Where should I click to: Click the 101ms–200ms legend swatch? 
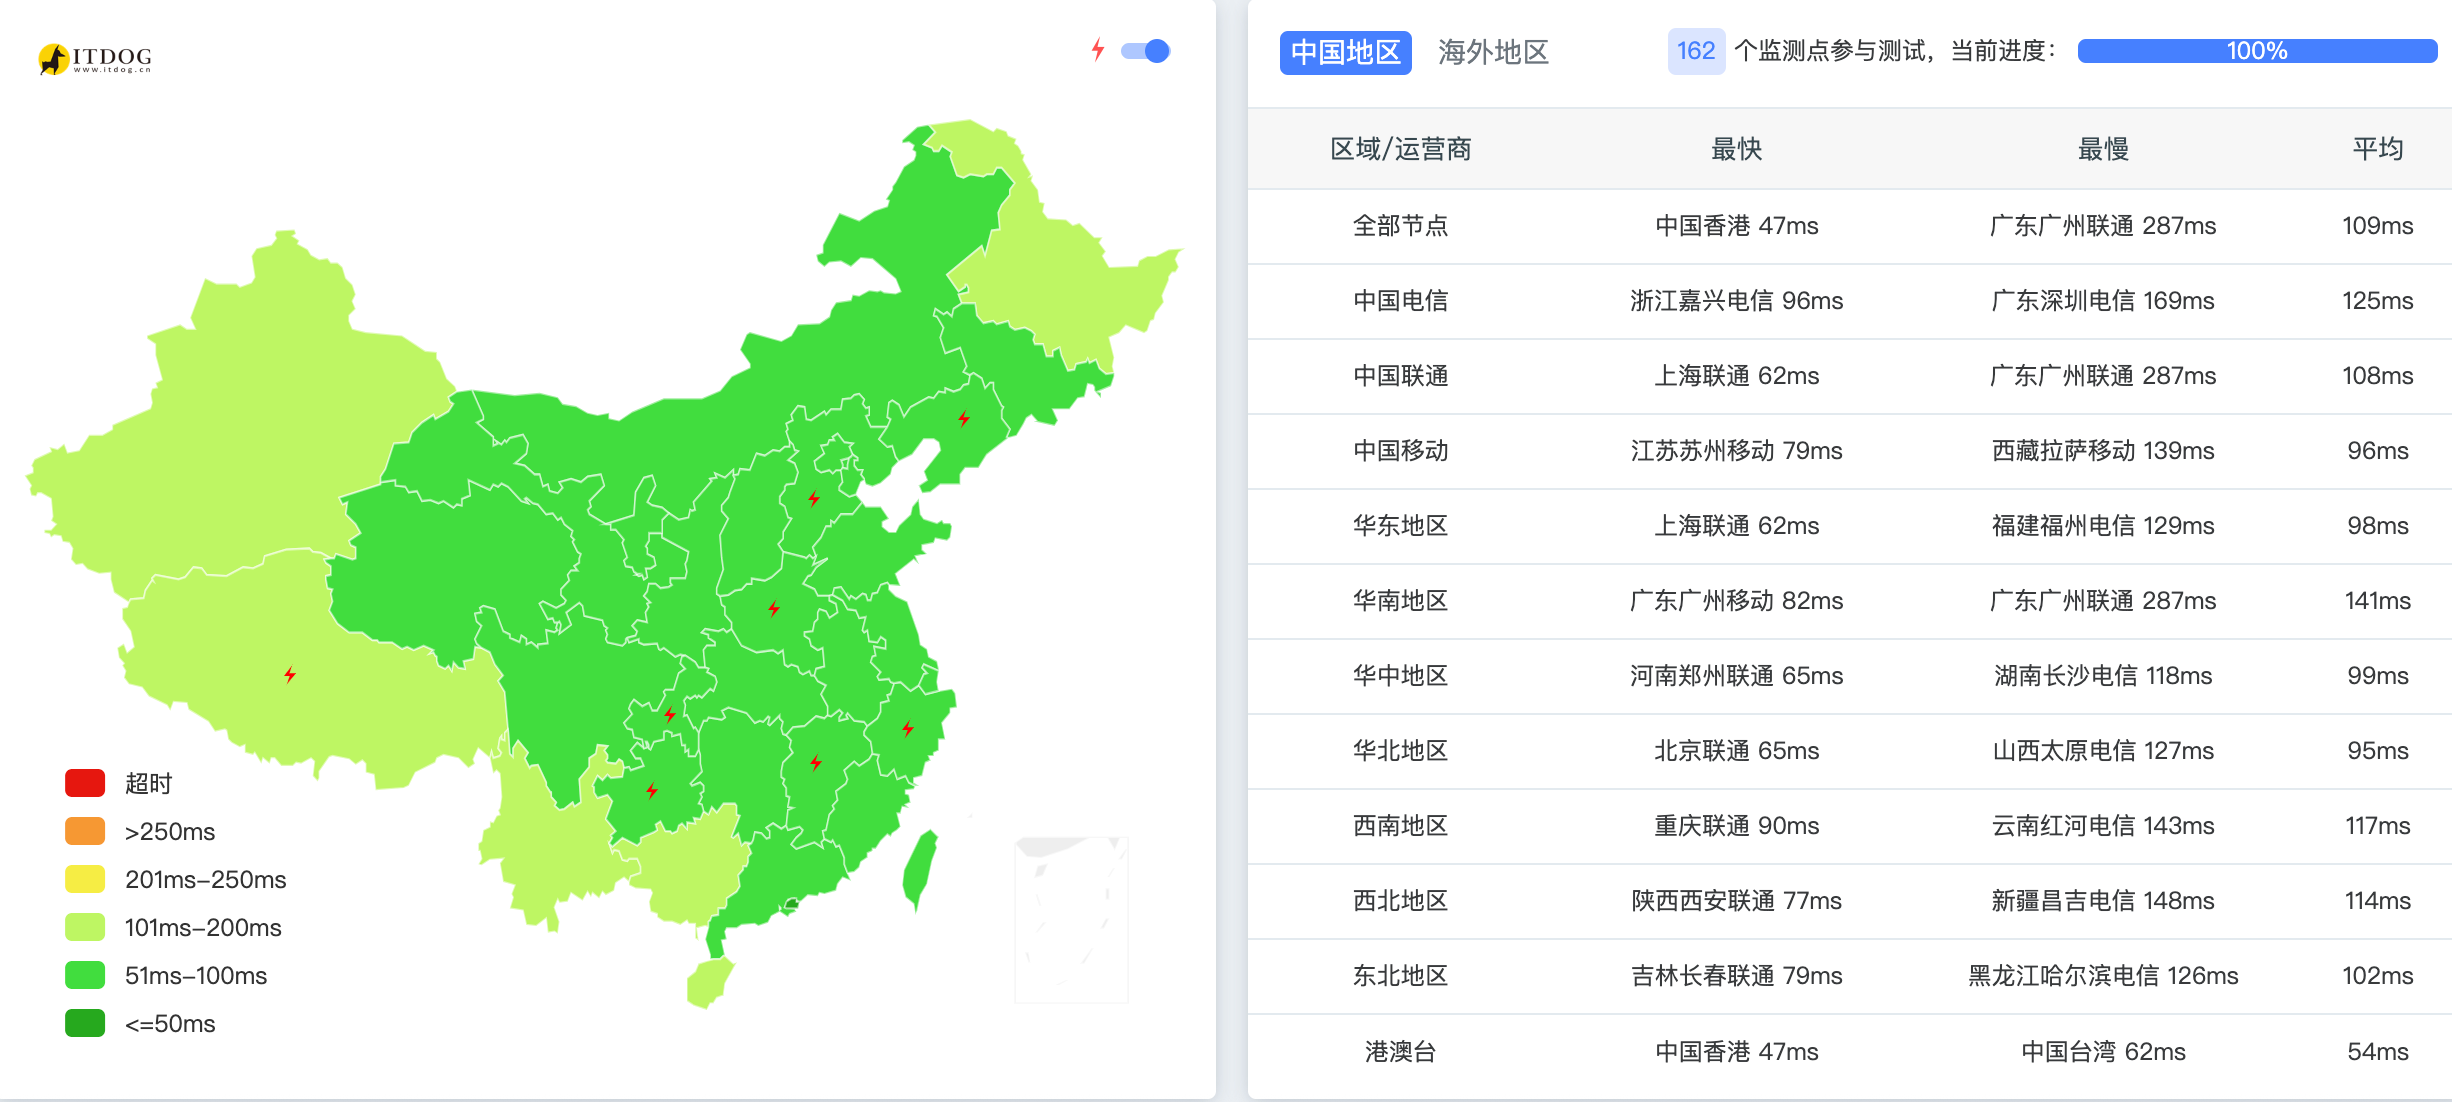(85, 927)
